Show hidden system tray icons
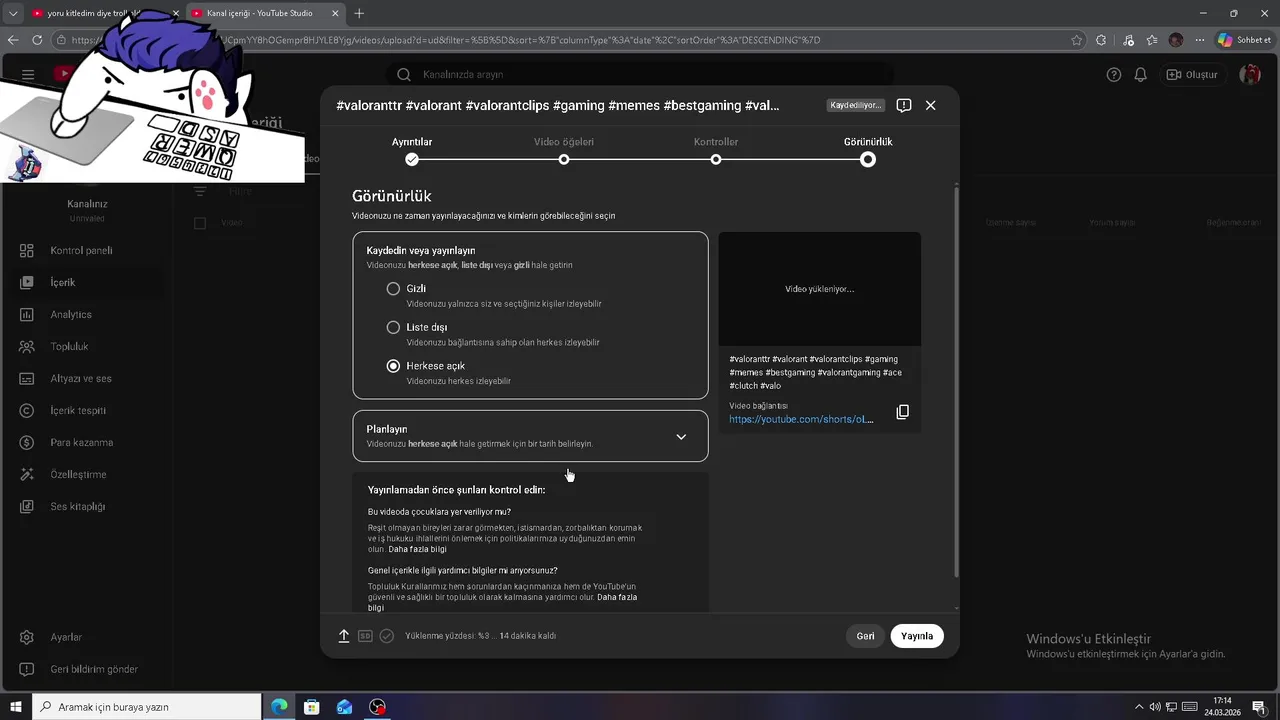Screen dimensions: 1280x720 point(1139,707)
